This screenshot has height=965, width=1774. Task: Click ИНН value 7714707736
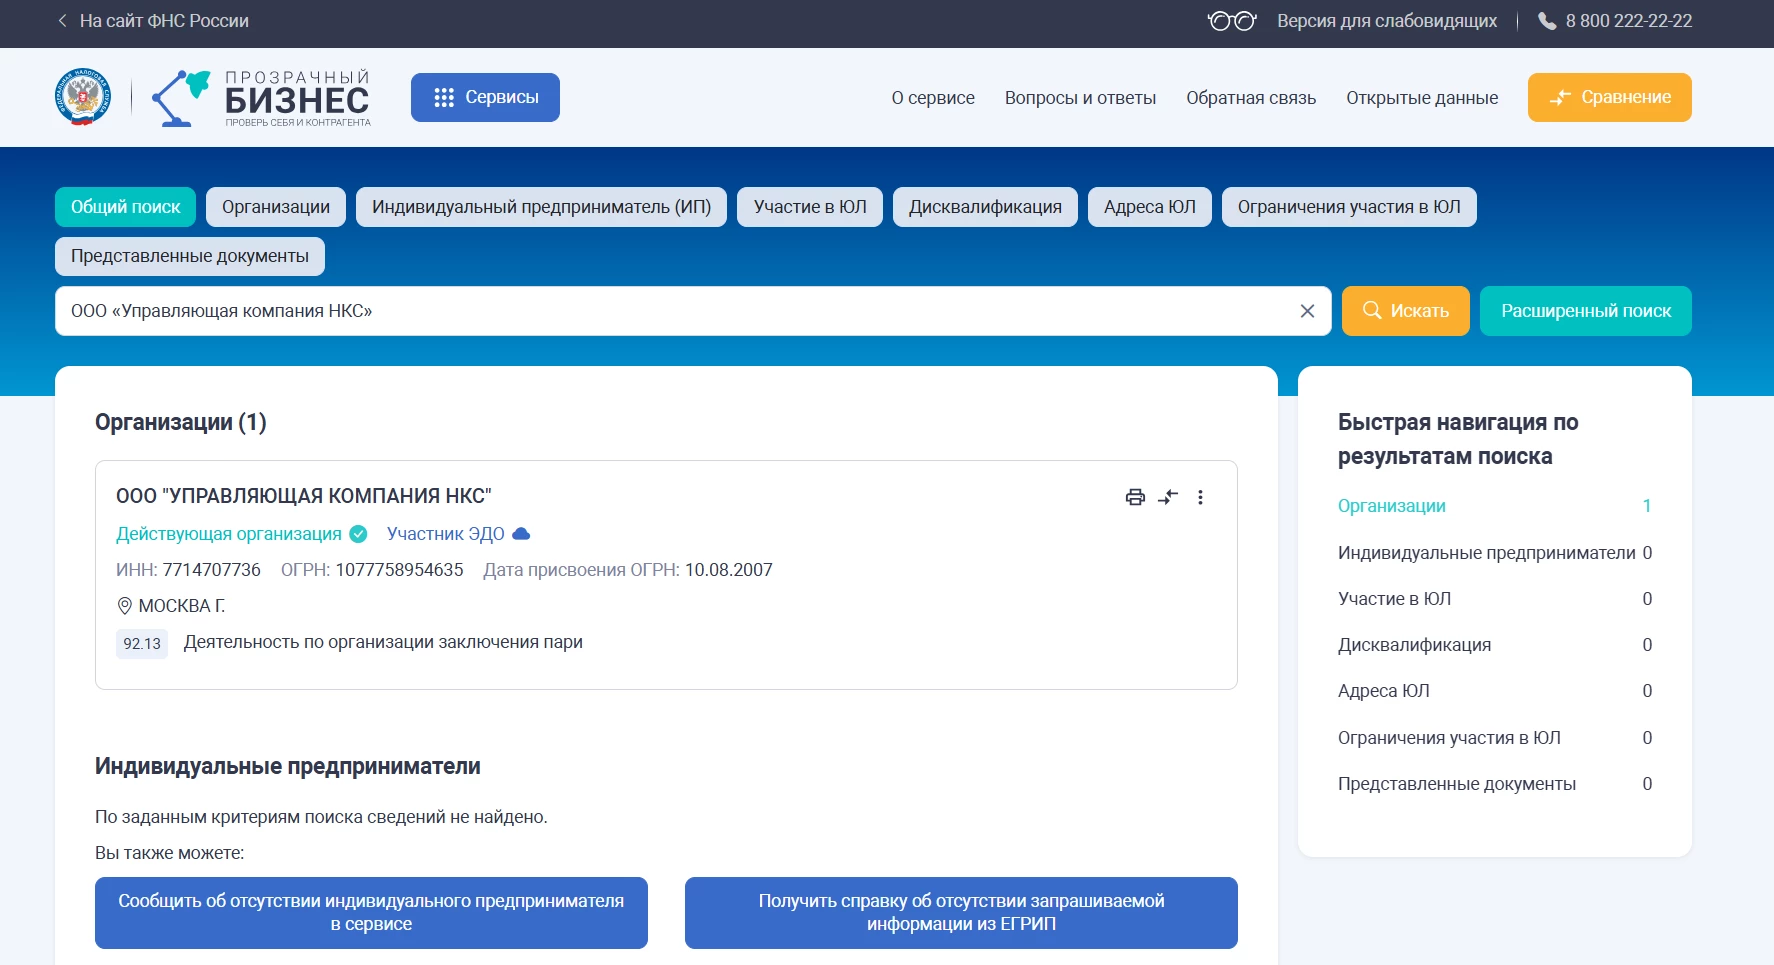[212, 570]
